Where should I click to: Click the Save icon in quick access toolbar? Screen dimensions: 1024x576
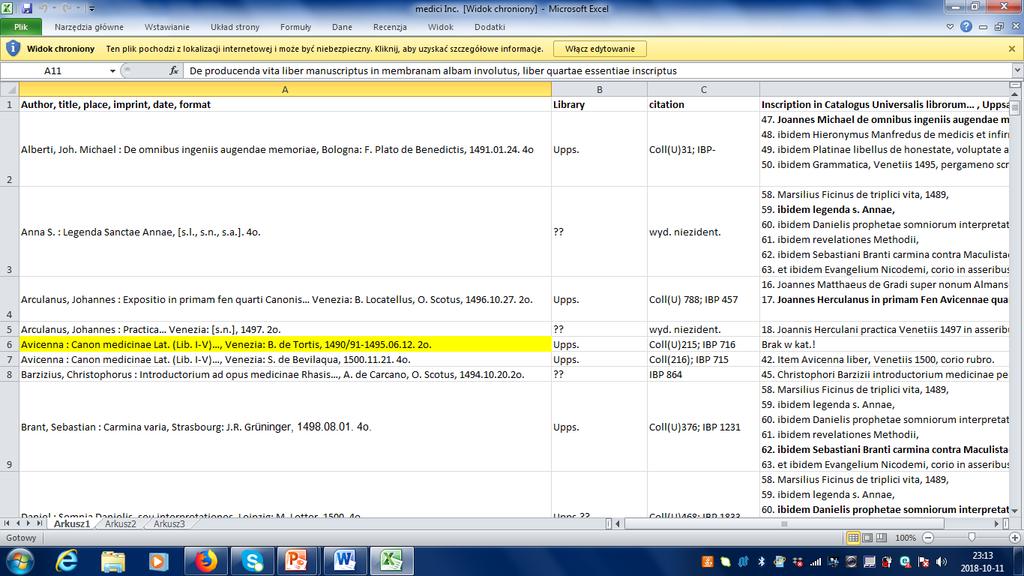click(x=27, y=8)
